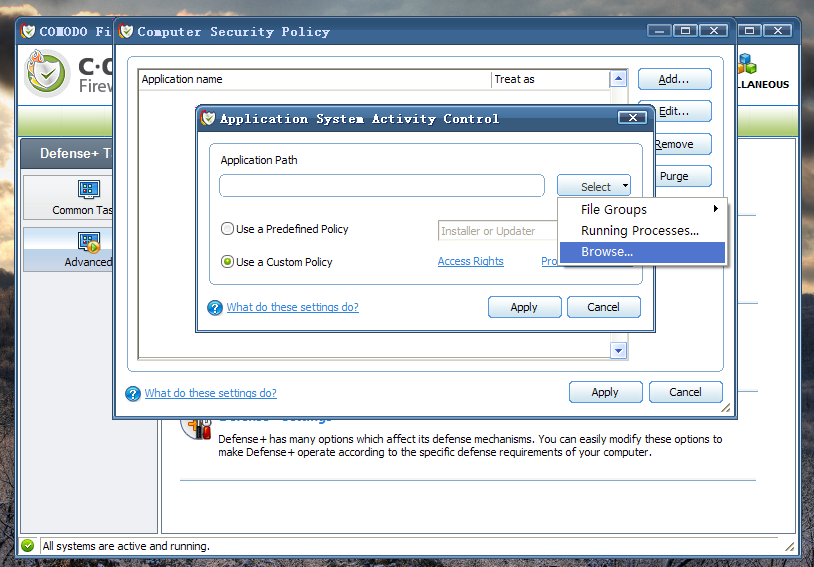Sort by Treat as column header

click(x=550, y=79)
